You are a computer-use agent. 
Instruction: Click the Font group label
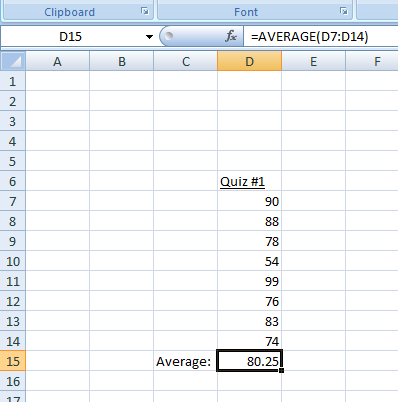[x=246, y=12]
